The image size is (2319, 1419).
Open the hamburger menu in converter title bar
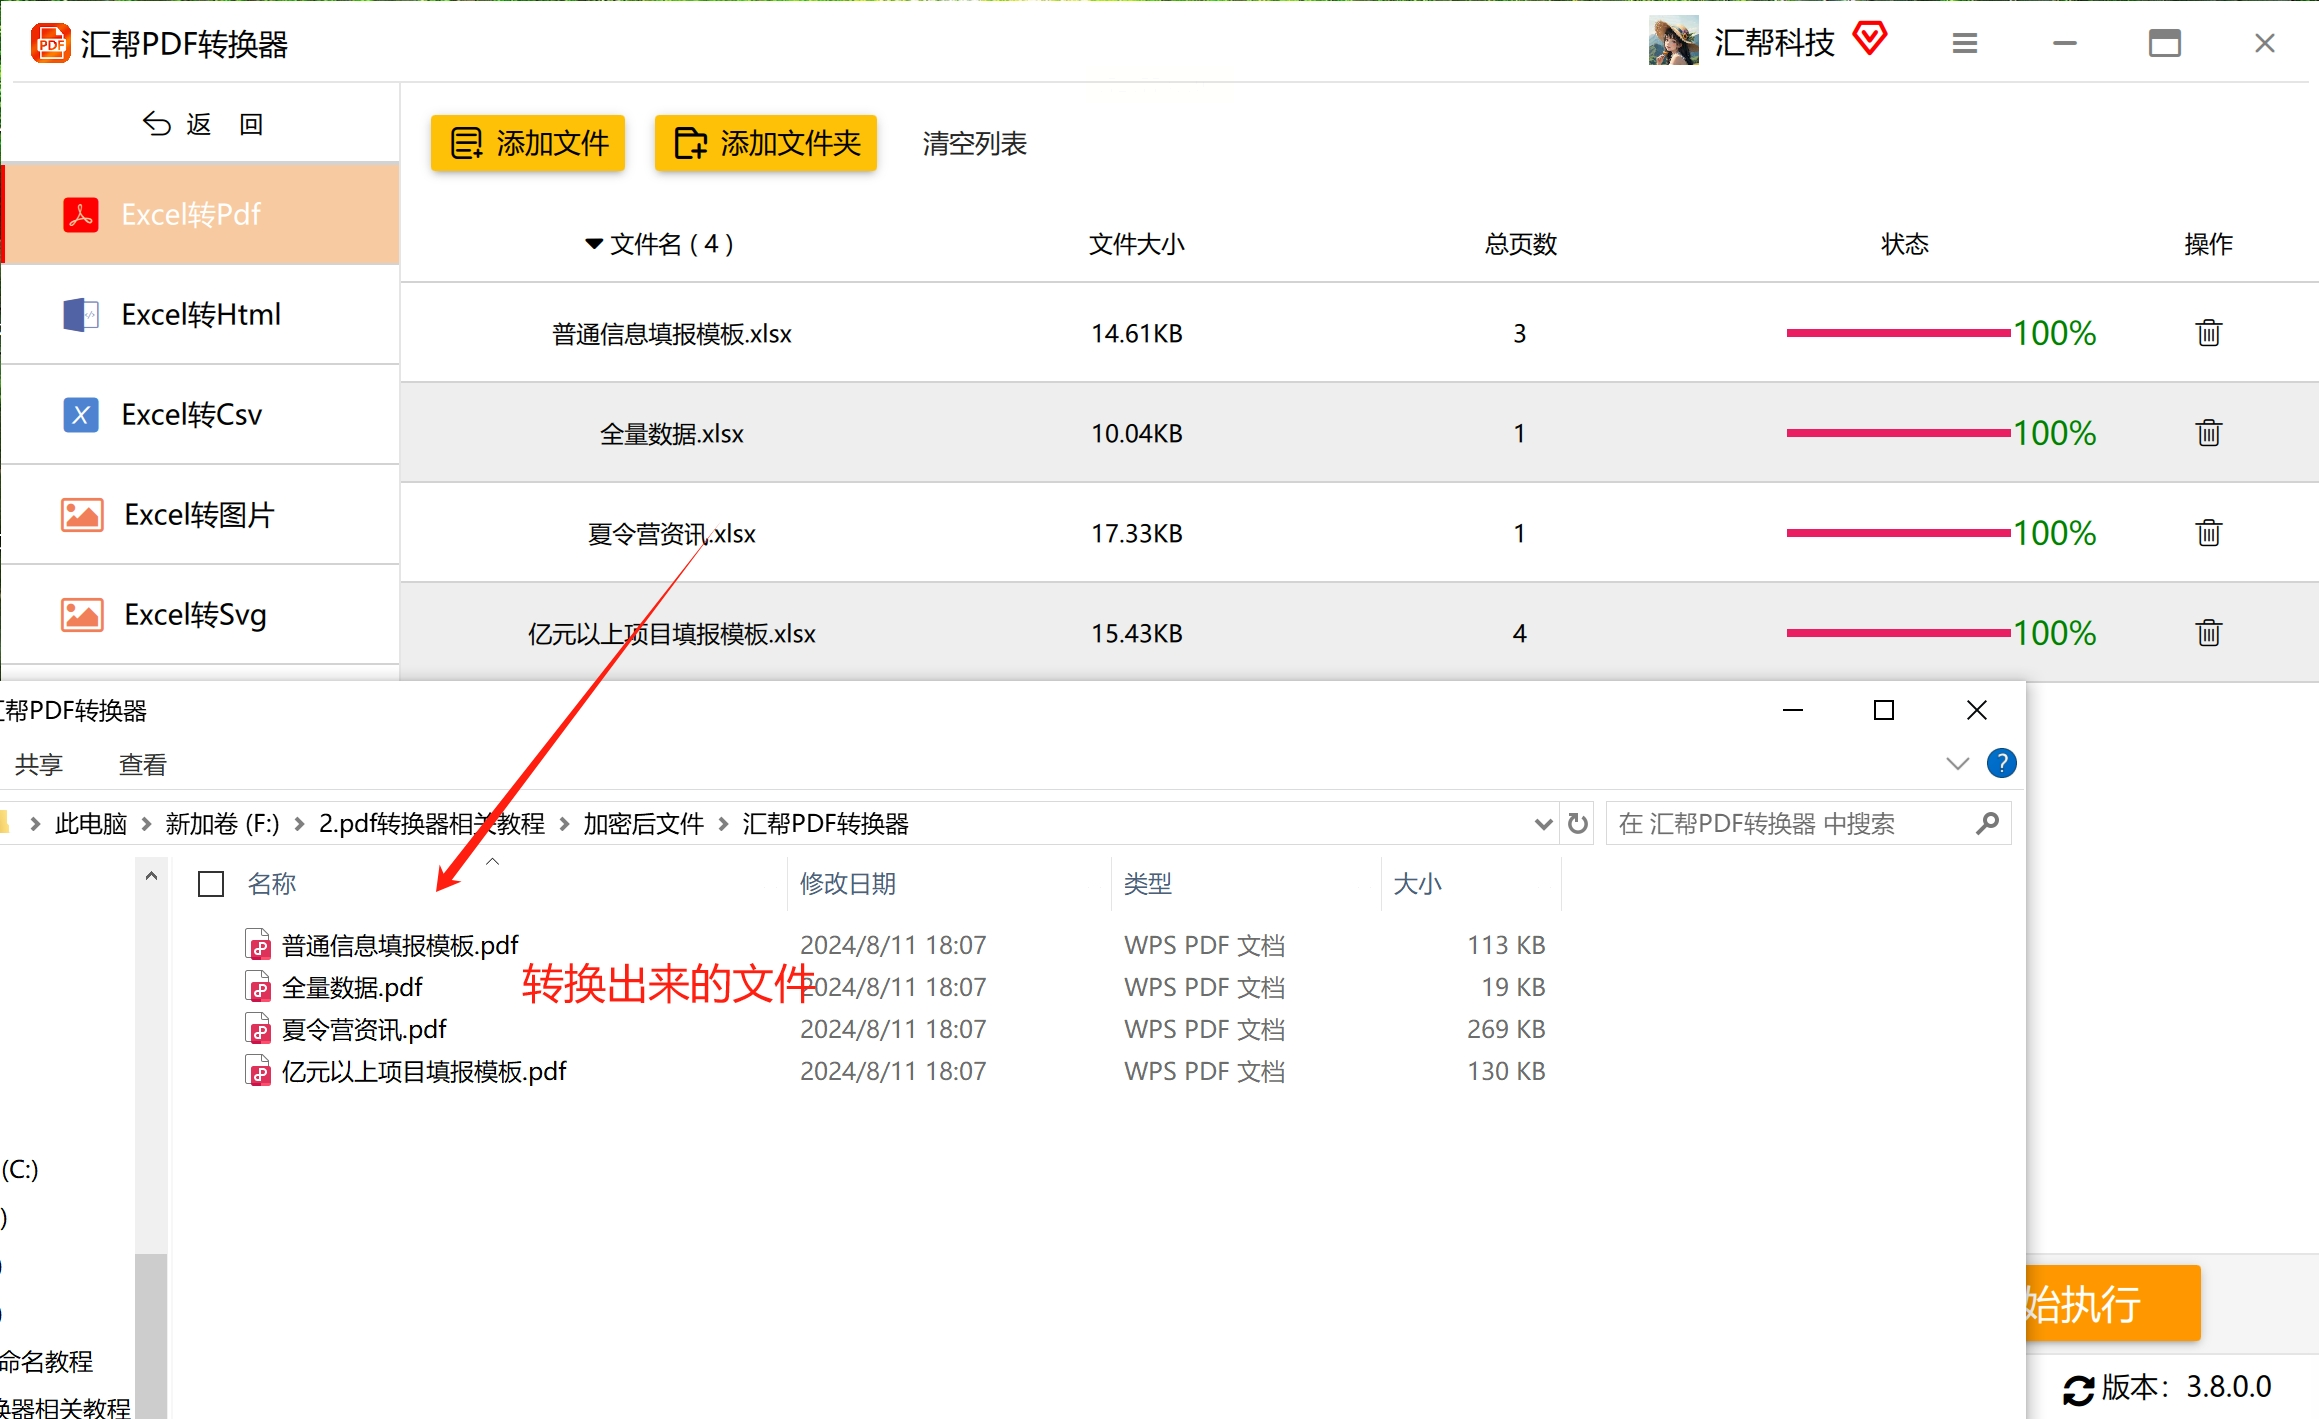point(1964,43)
